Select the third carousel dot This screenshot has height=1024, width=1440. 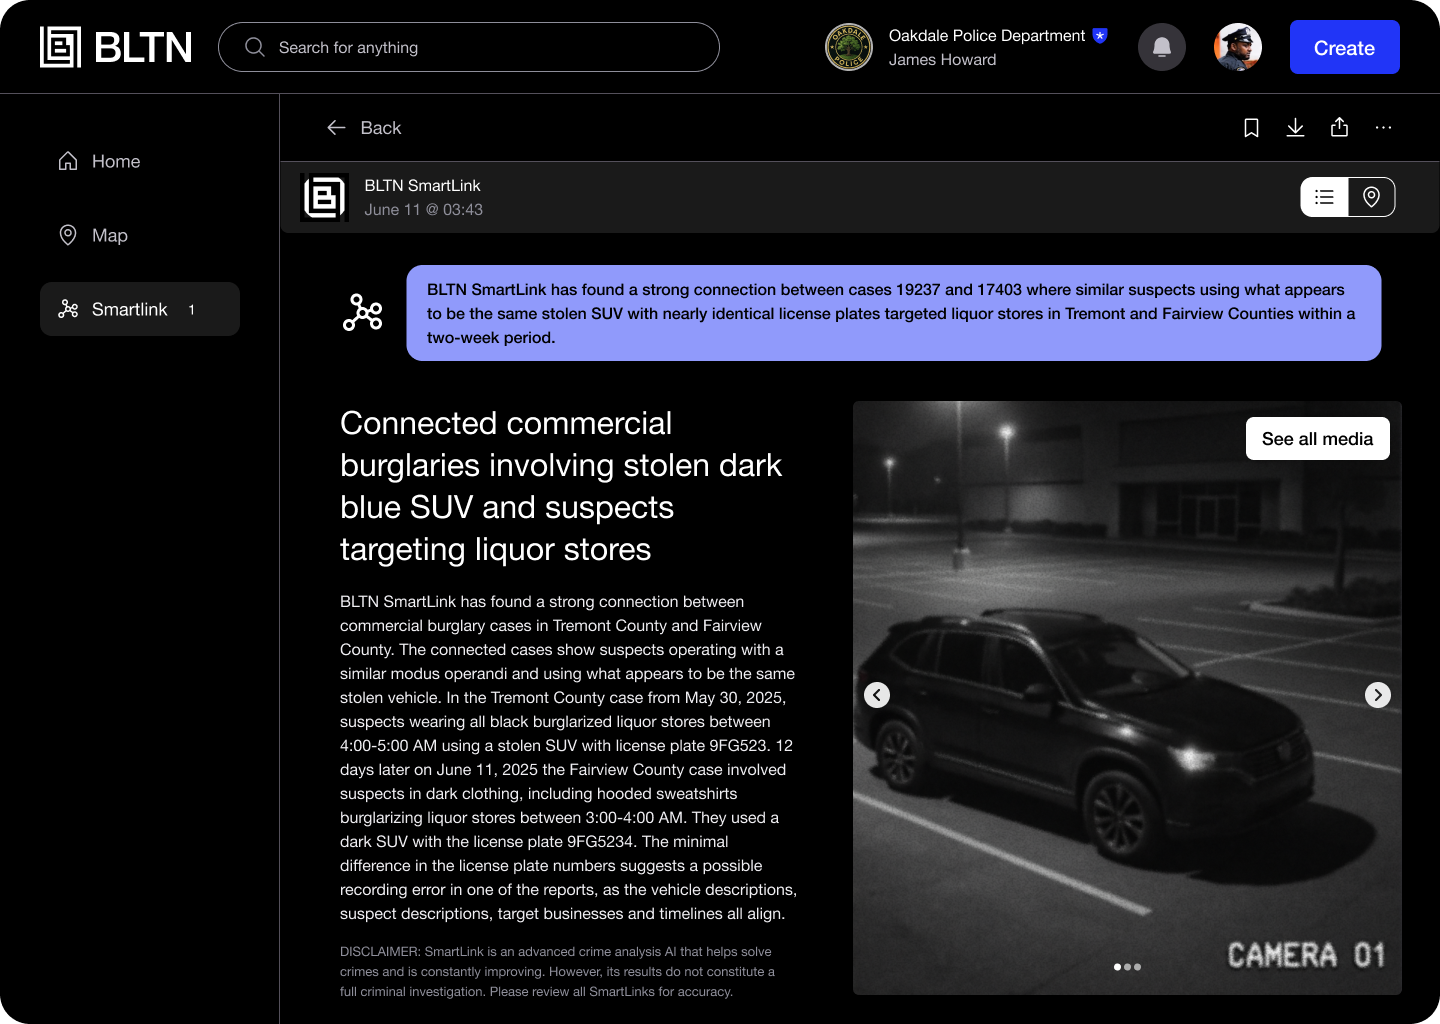[1137, 967]
